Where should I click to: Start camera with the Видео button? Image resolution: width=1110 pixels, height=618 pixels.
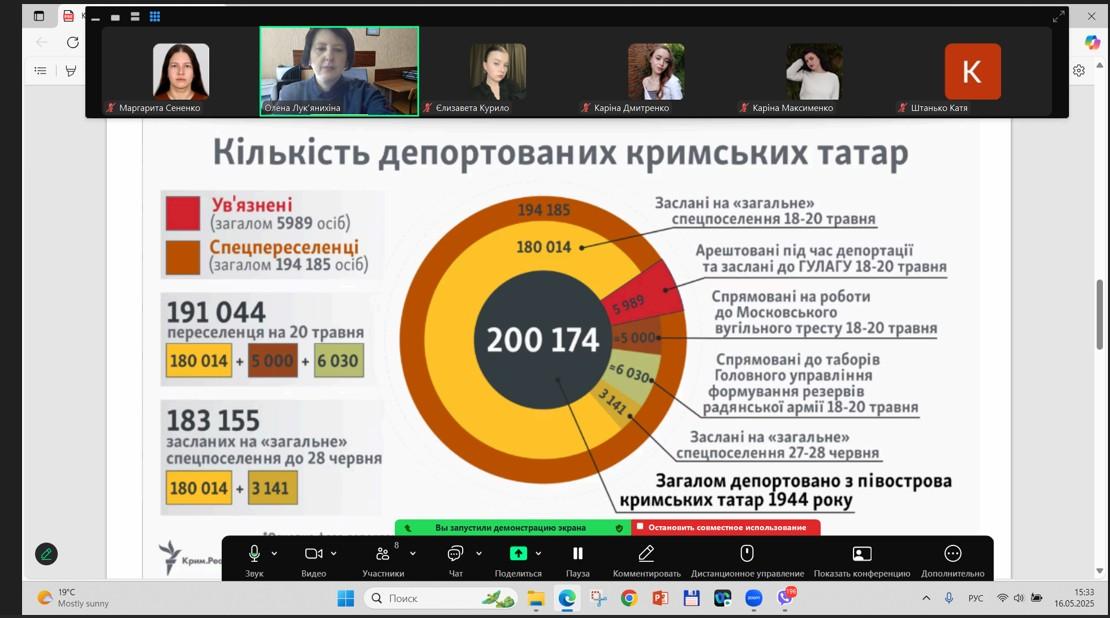pyautogui.click(x=314, y=559)
